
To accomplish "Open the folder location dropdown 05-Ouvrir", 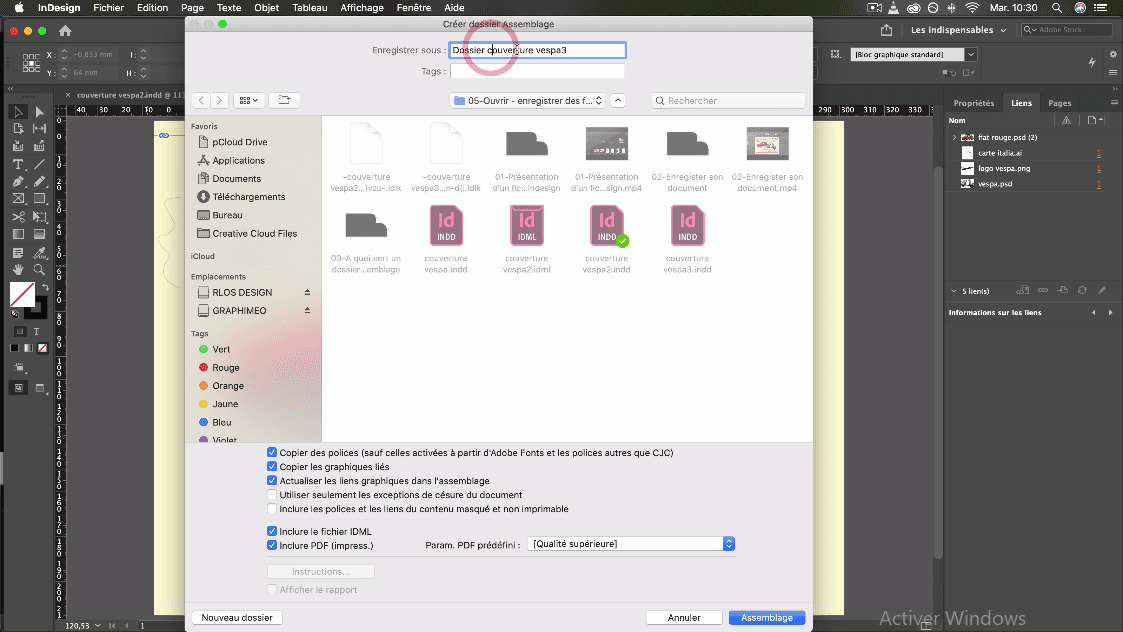I will pos(528,101).
